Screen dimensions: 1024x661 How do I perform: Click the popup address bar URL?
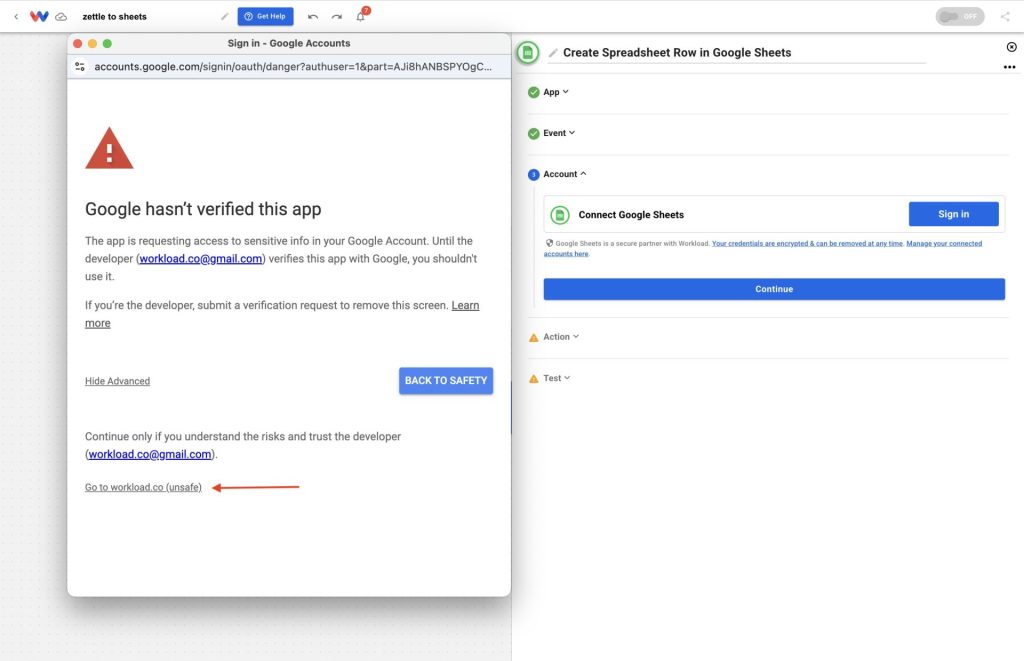pos(293,67)
